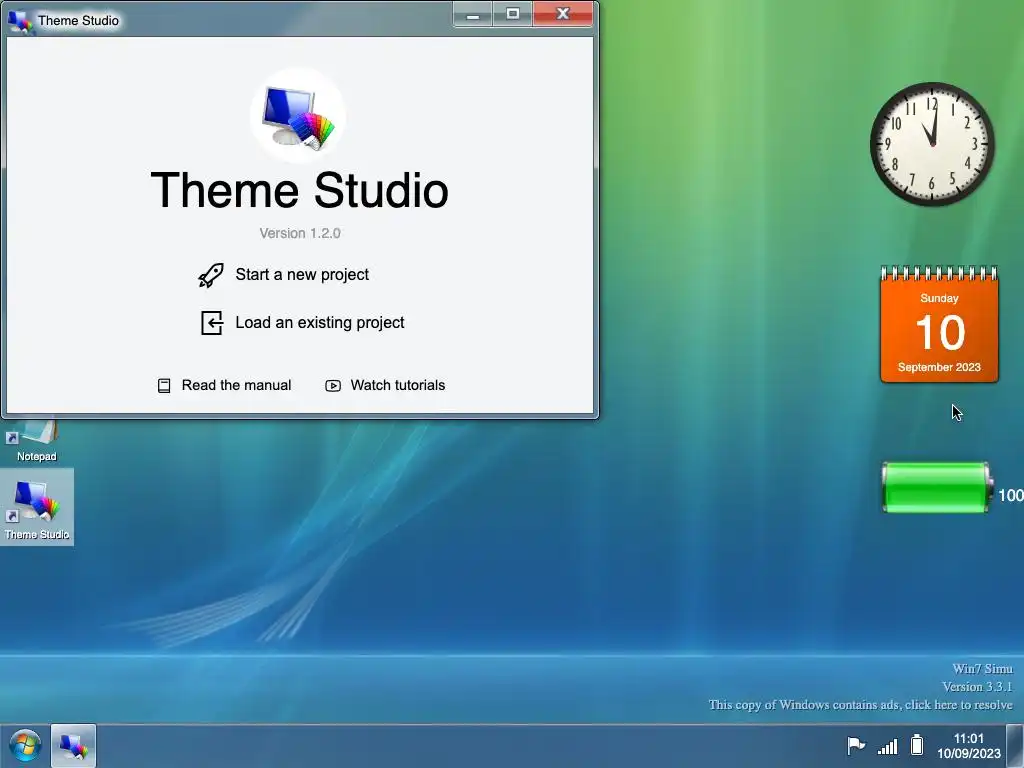
Task: Open Read the manual link
Action: (x=236, y=385)
